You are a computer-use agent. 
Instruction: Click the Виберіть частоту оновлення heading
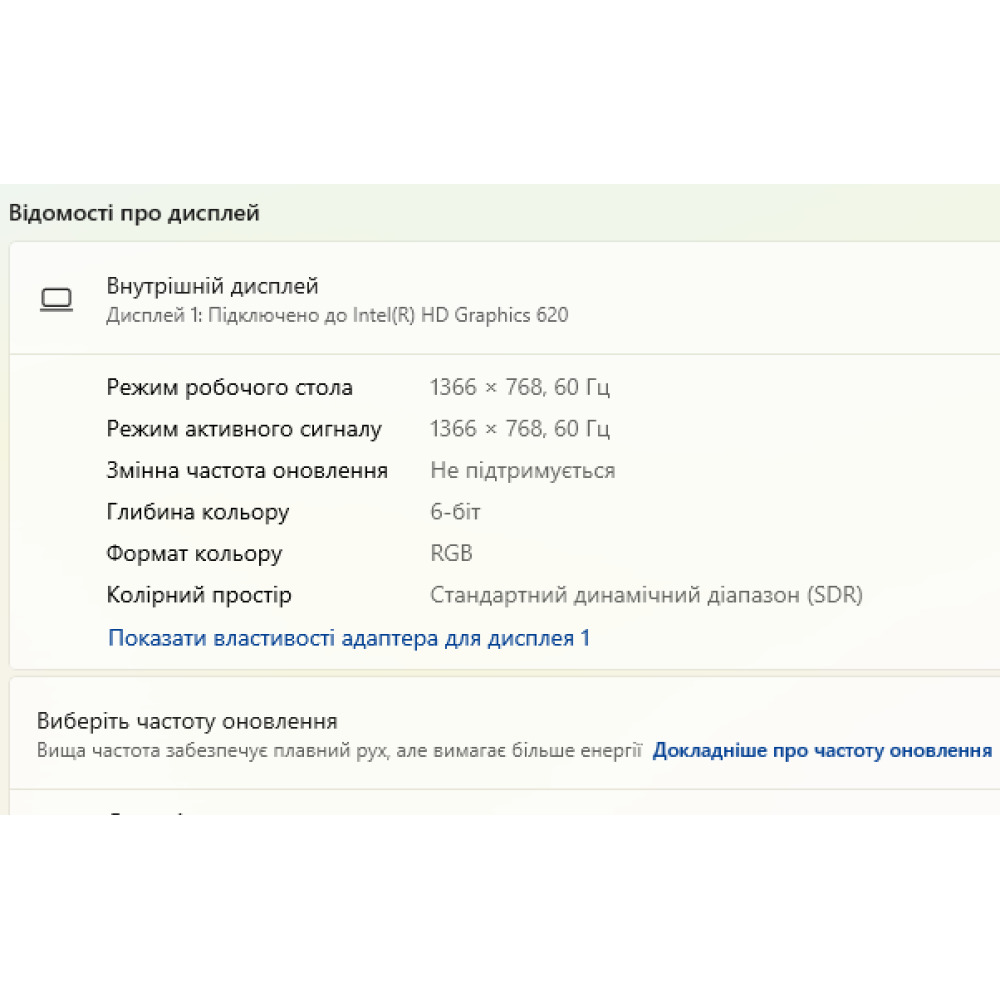coord(187,721)
